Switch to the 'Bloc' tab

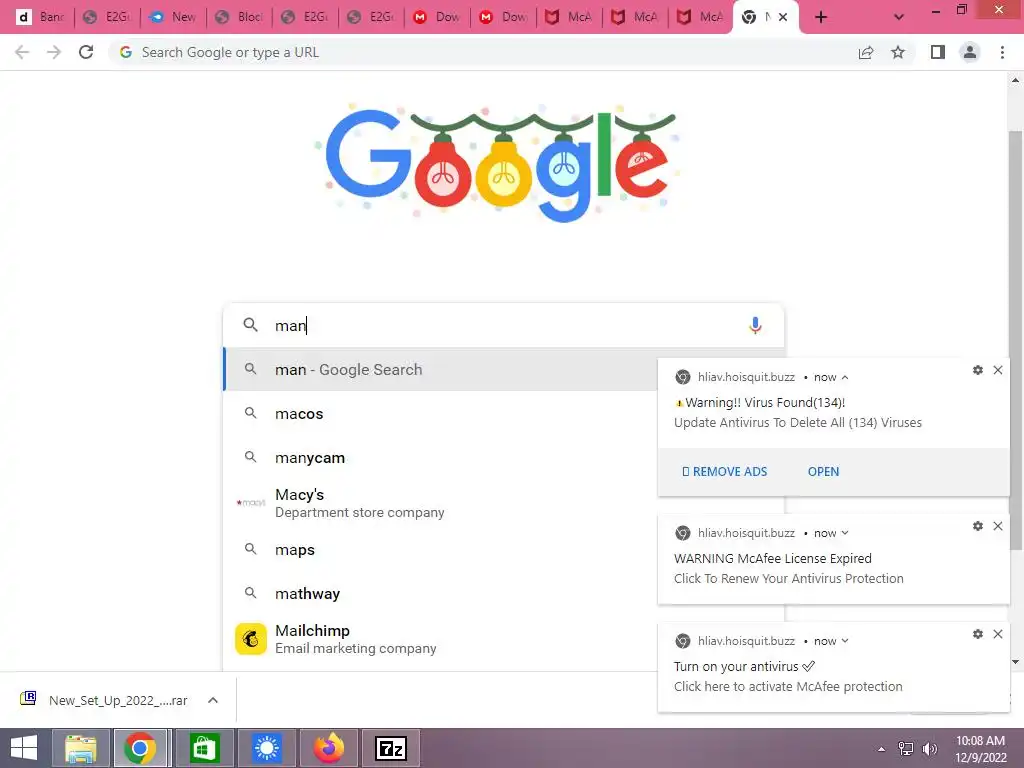click(240, 17)
